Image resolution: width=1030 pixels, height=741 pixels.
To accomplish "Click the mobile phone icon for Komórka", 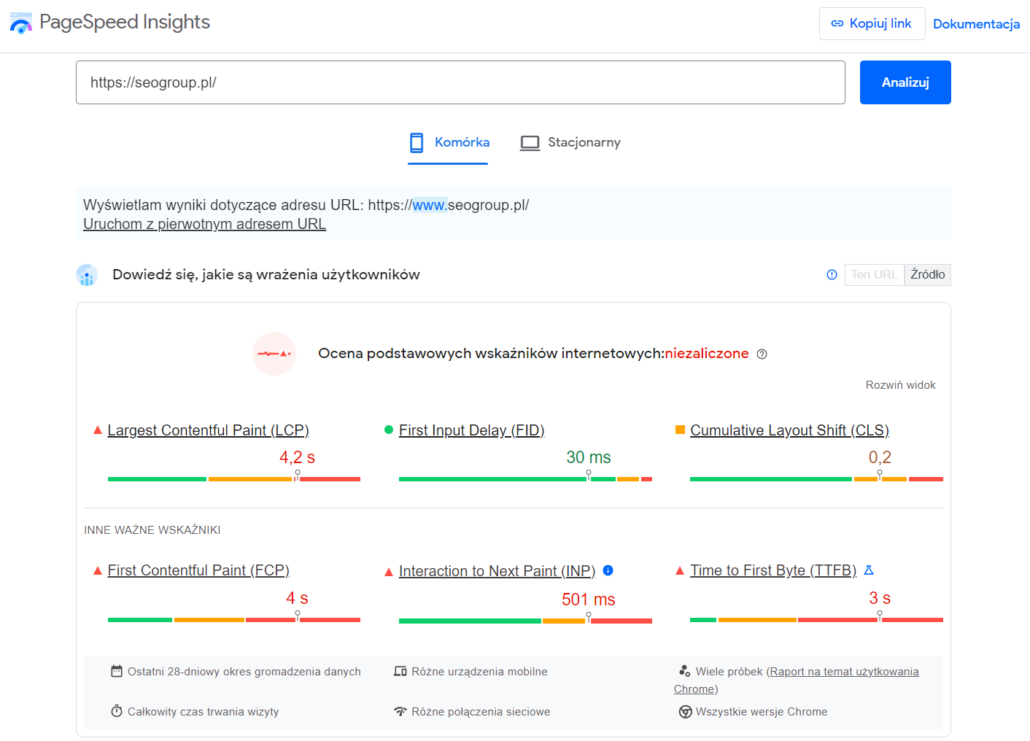I will 416,143.
